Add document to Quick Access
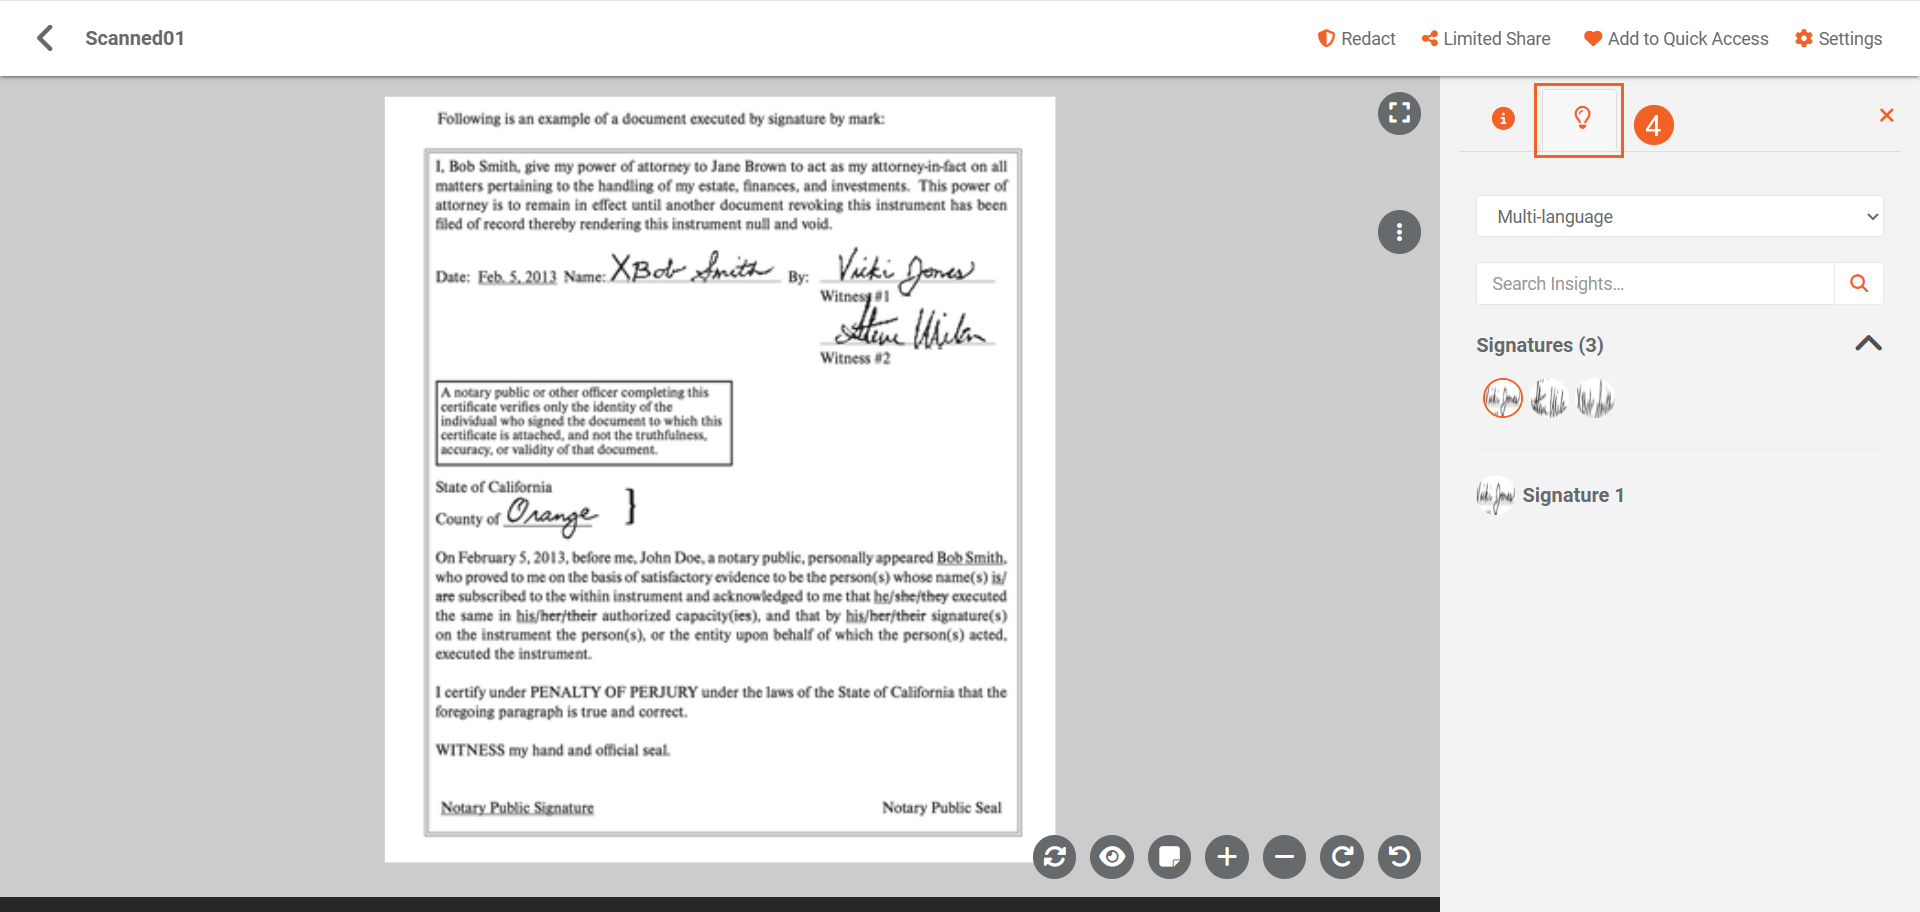 click(x=1676, y=38)
